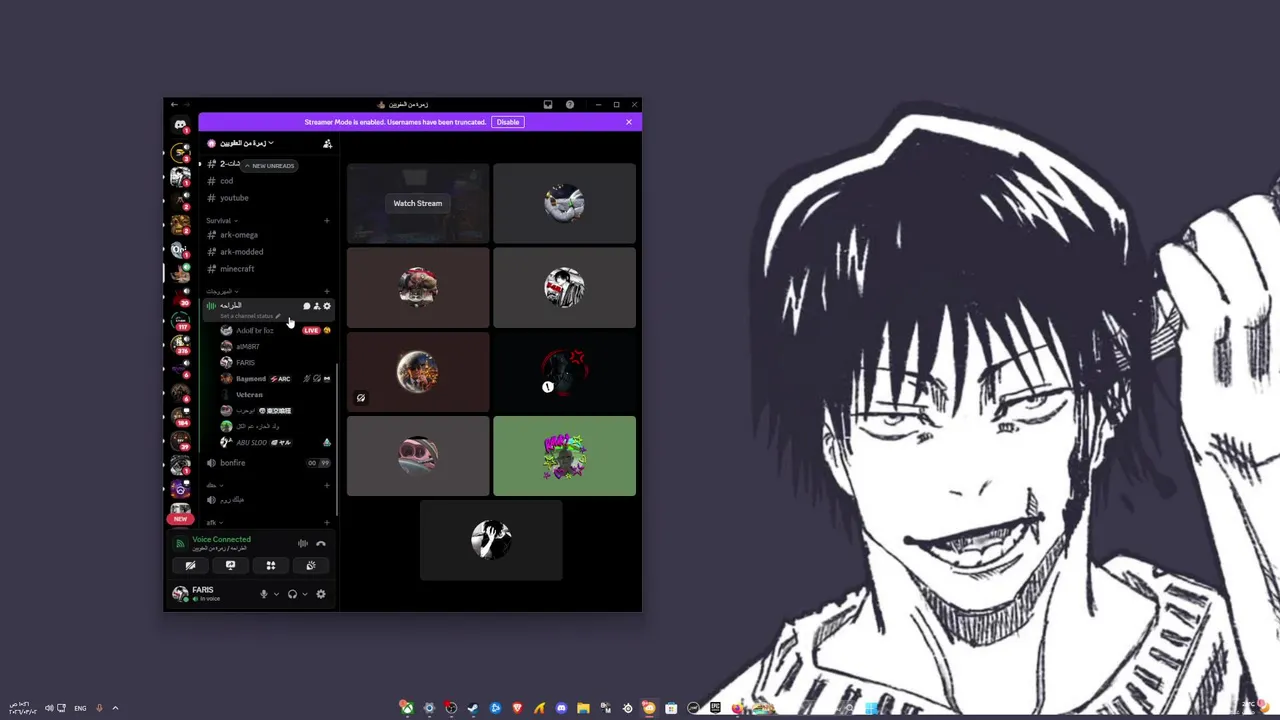Image resolution: width=1280 pixels, height=720 pixels.
Task: Channel list scrollbar in Discord sidebar
Action: 337,440
